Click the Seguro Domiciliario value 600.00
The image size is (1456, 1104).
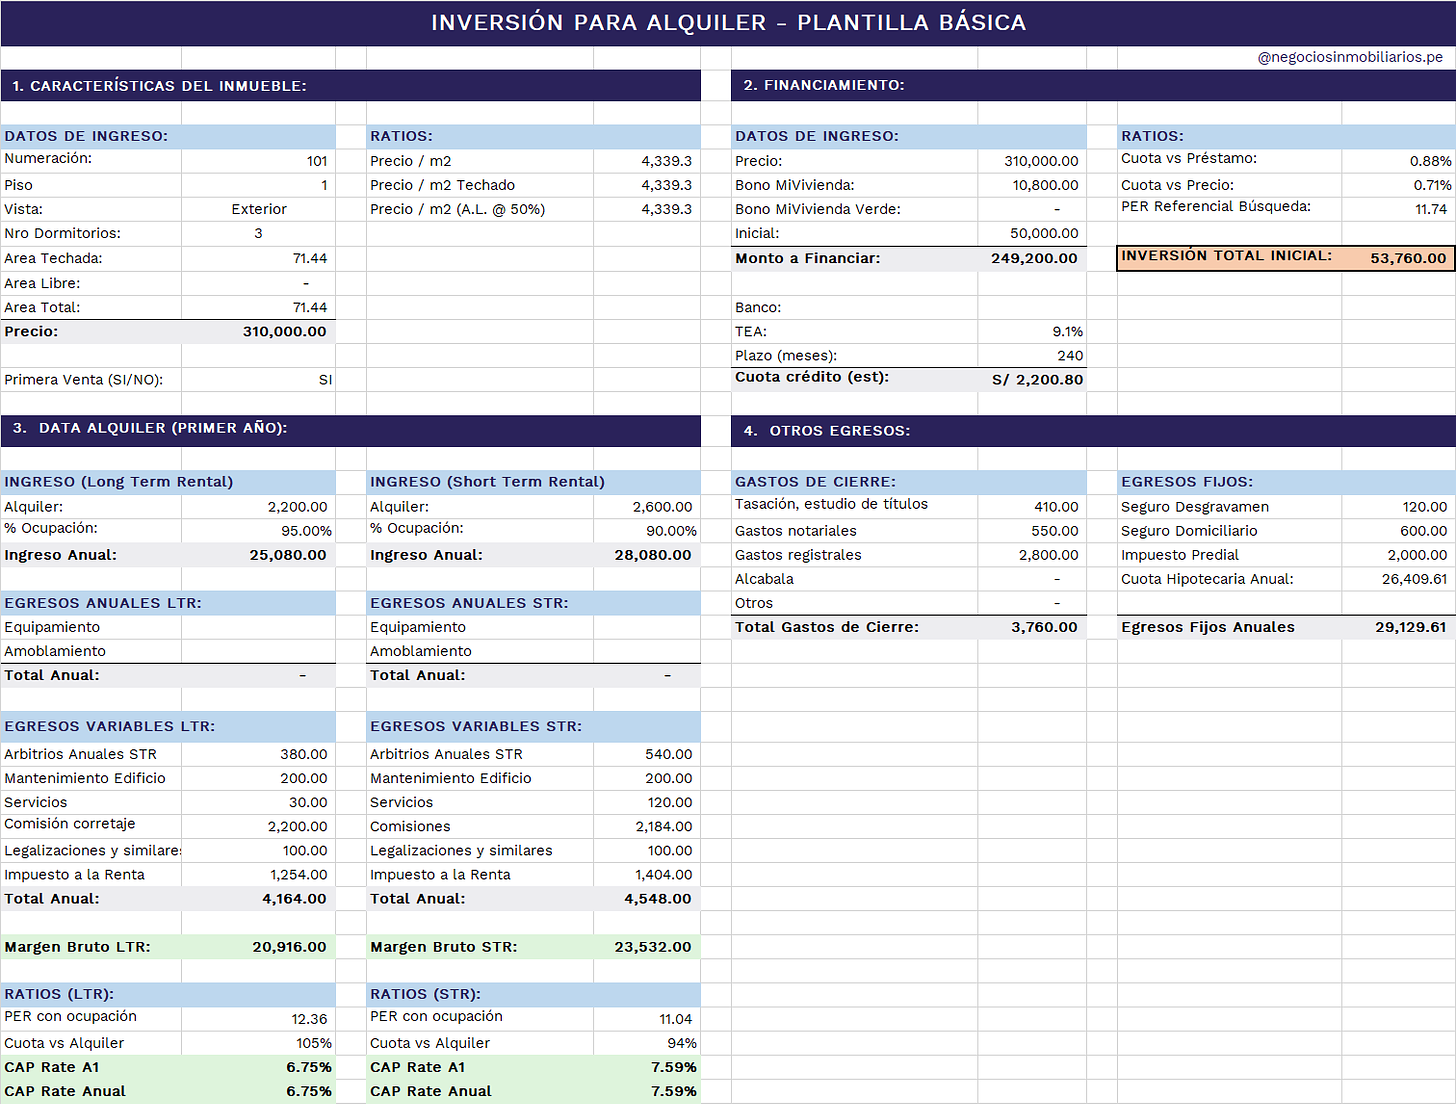click(x=1398, y=531)
